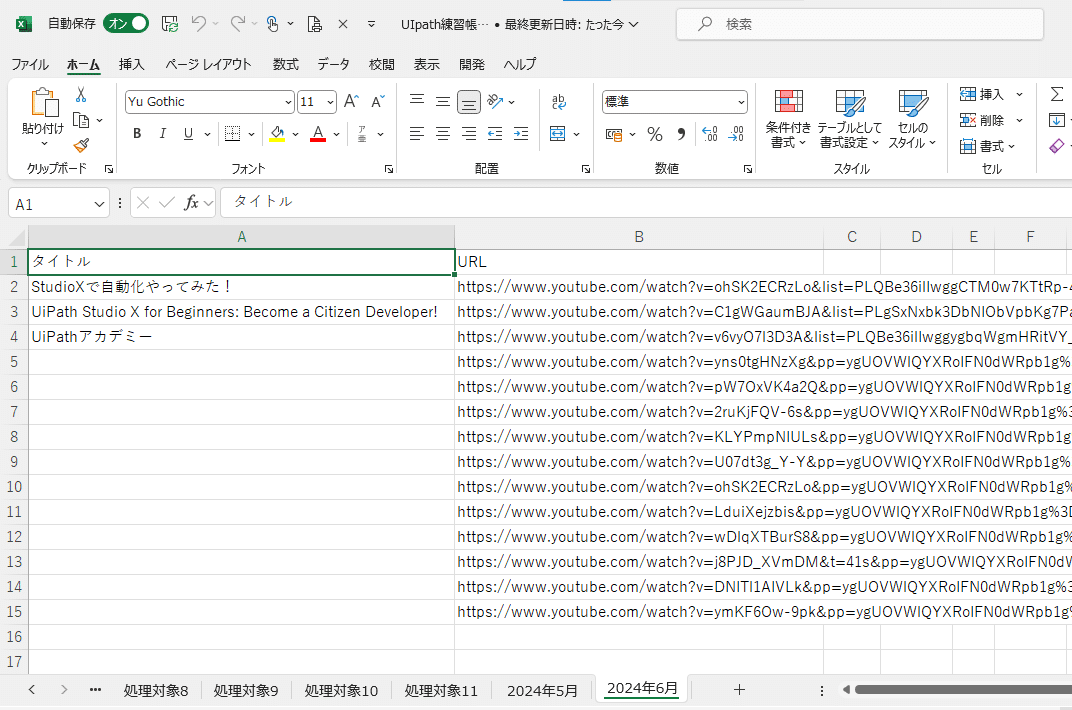Decrease font size with small A
The width and height of the screenshot is (1072, 710).
point(377,101)
